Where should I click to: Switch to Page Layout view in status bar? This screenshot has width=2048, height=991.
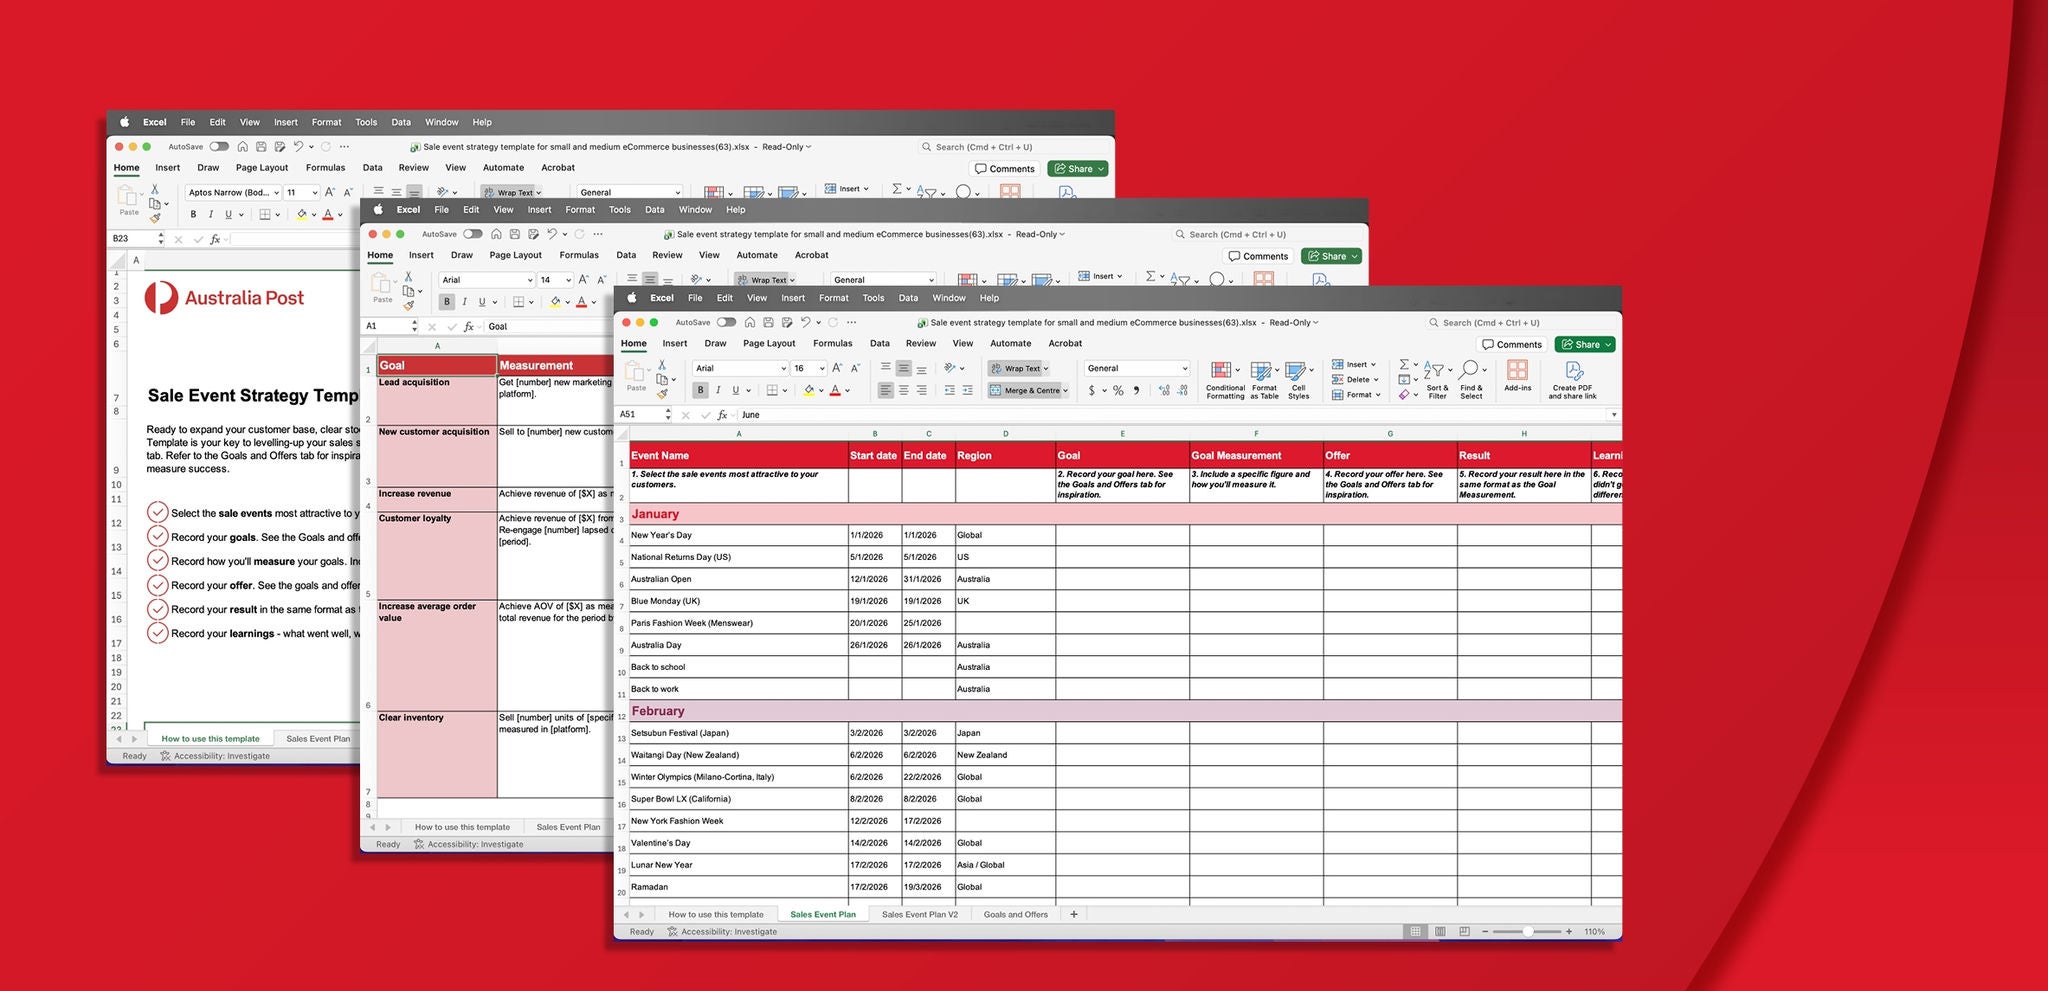[1440, 931]
